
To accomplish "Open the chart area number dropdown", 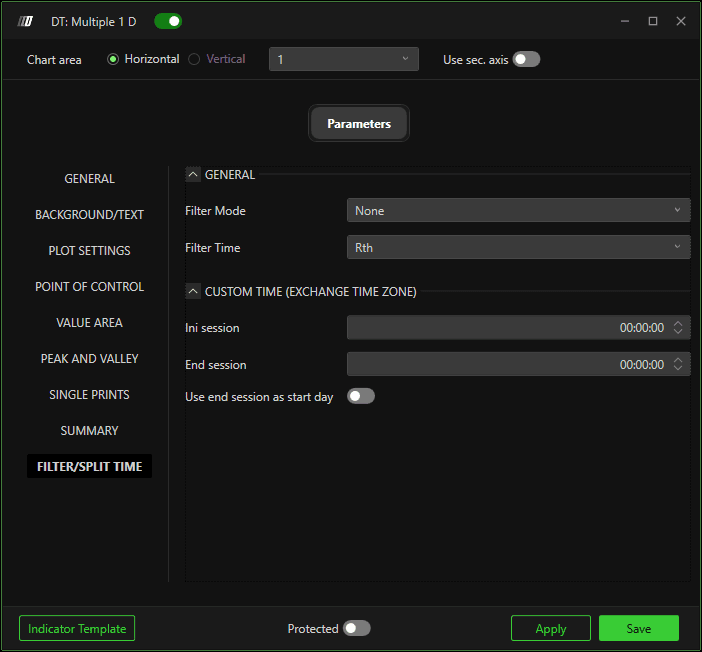I will click(343, 59).
